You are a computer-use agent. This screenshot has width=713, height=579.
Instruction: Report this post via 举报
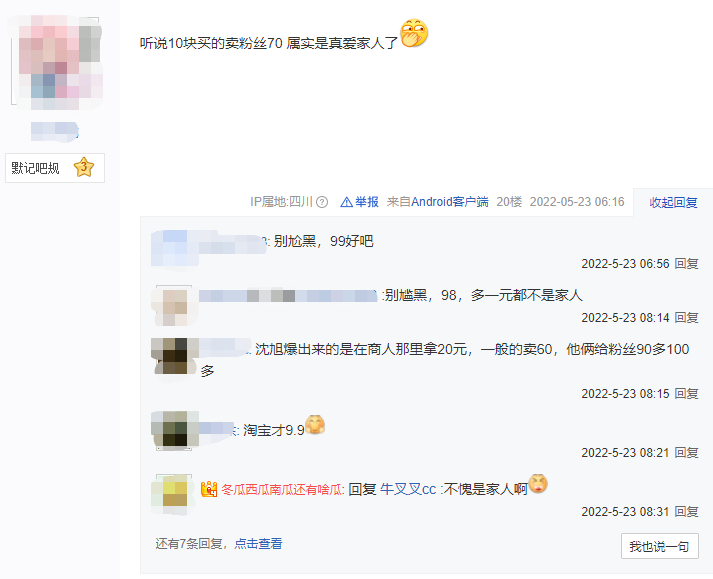[367, 202]
